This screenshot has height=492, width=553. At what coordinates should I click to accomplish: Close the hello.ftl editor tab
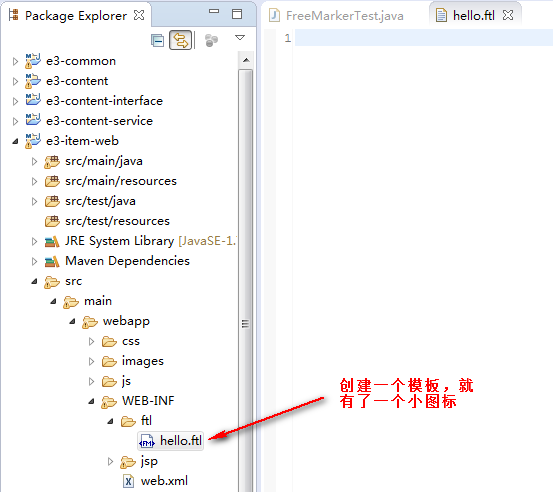click(x=508, y=15)
